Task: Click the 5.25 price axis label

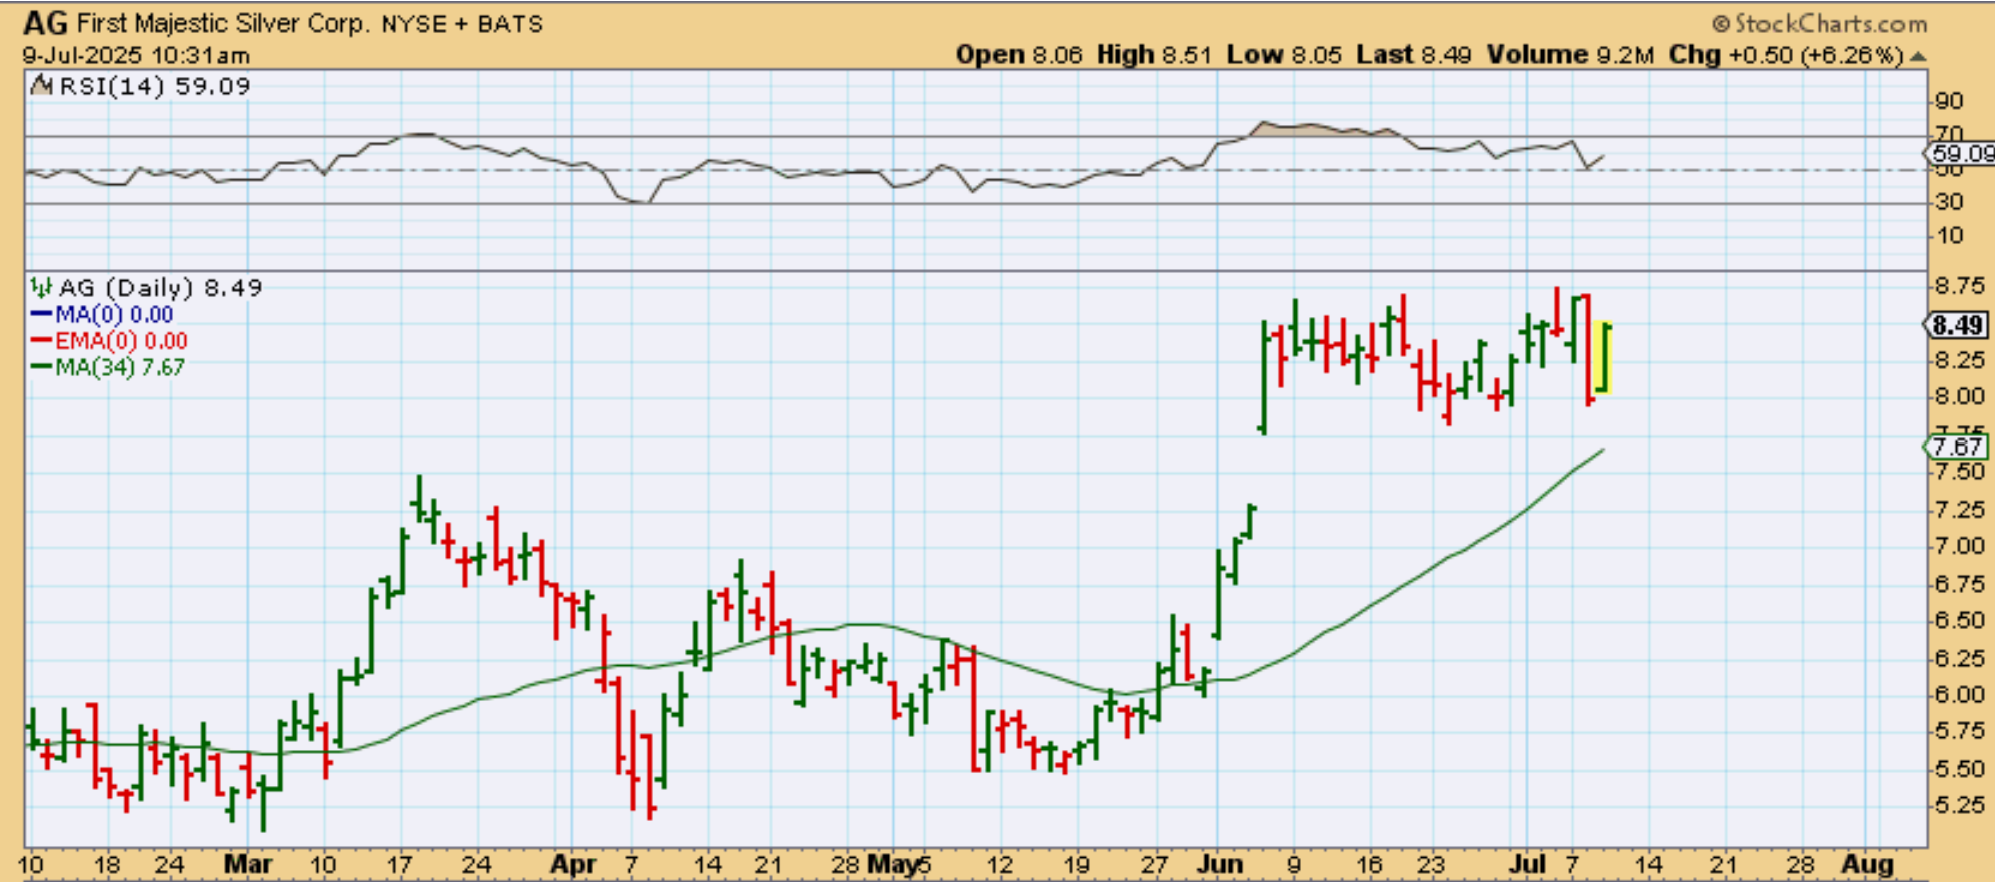Action: [x=1958, y=806]
